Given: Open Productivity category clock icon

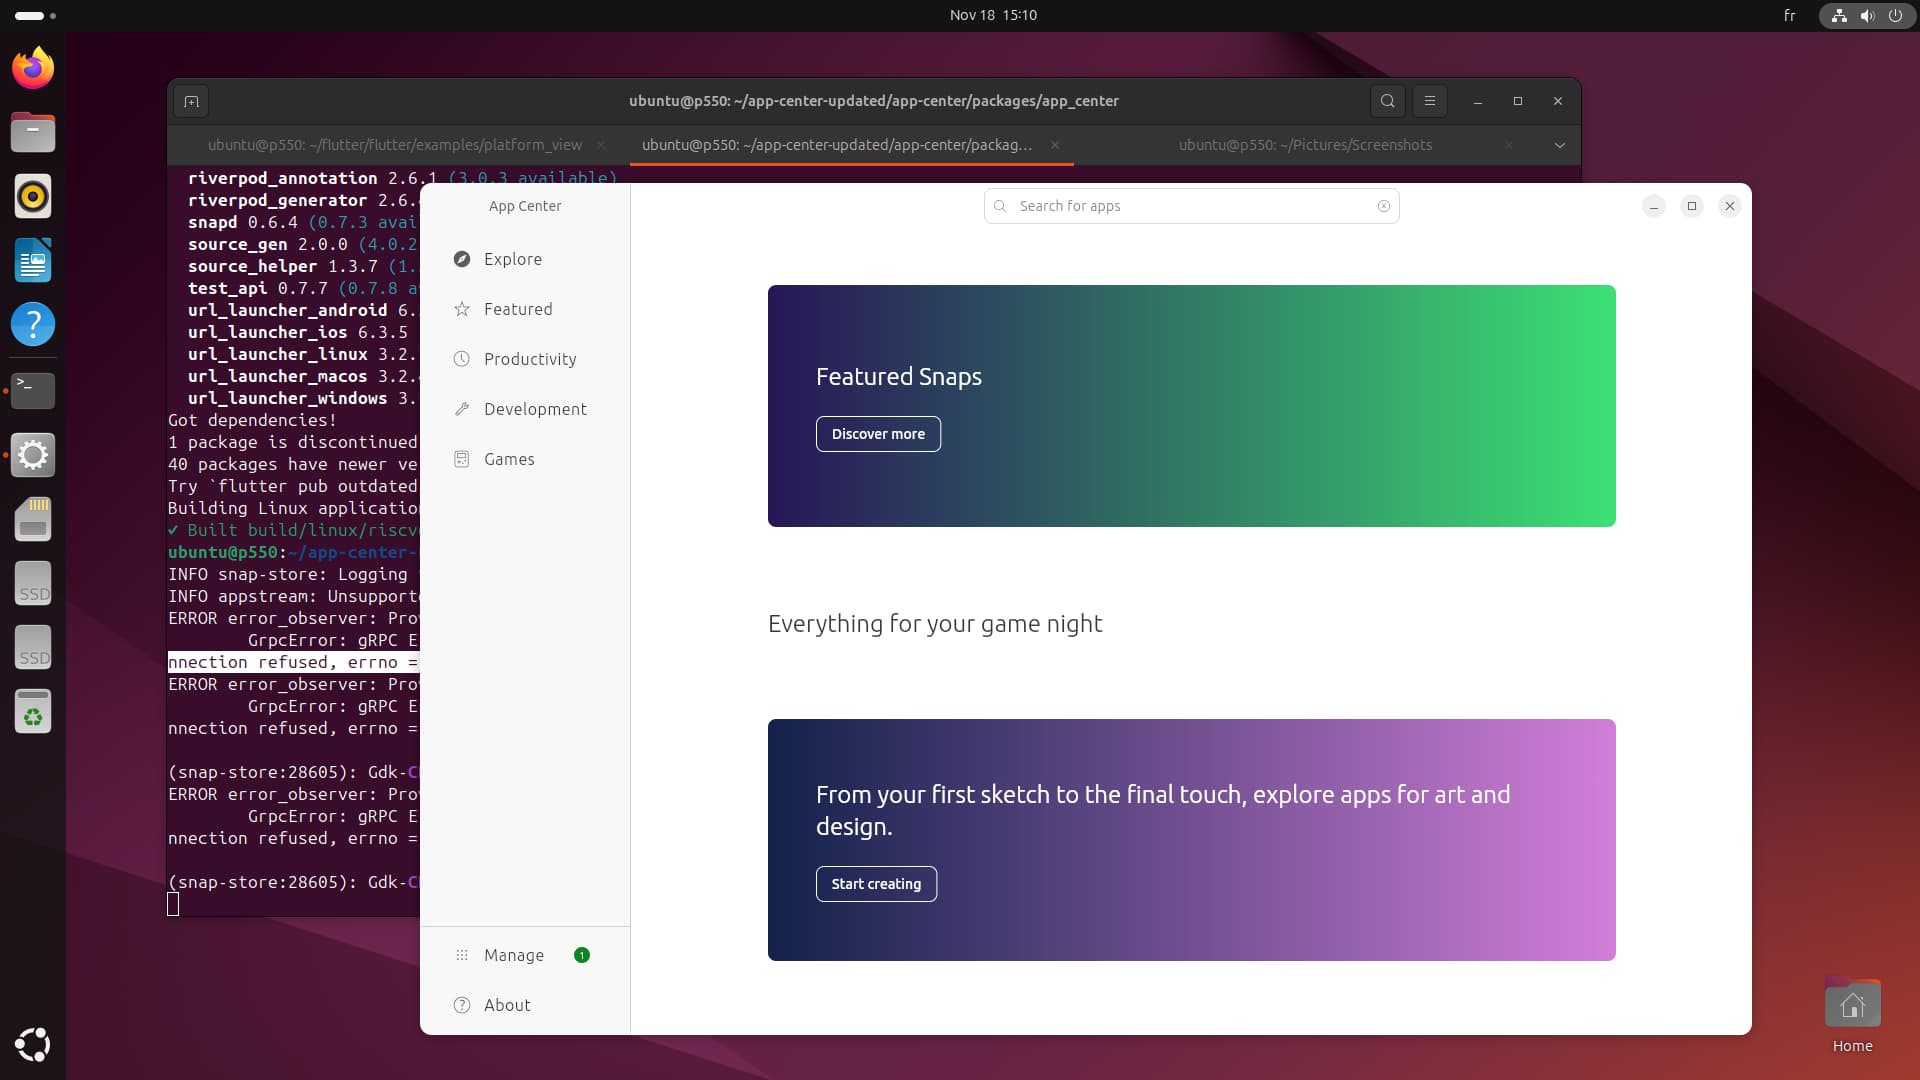Looking at the screenshot, I should 462,359.
